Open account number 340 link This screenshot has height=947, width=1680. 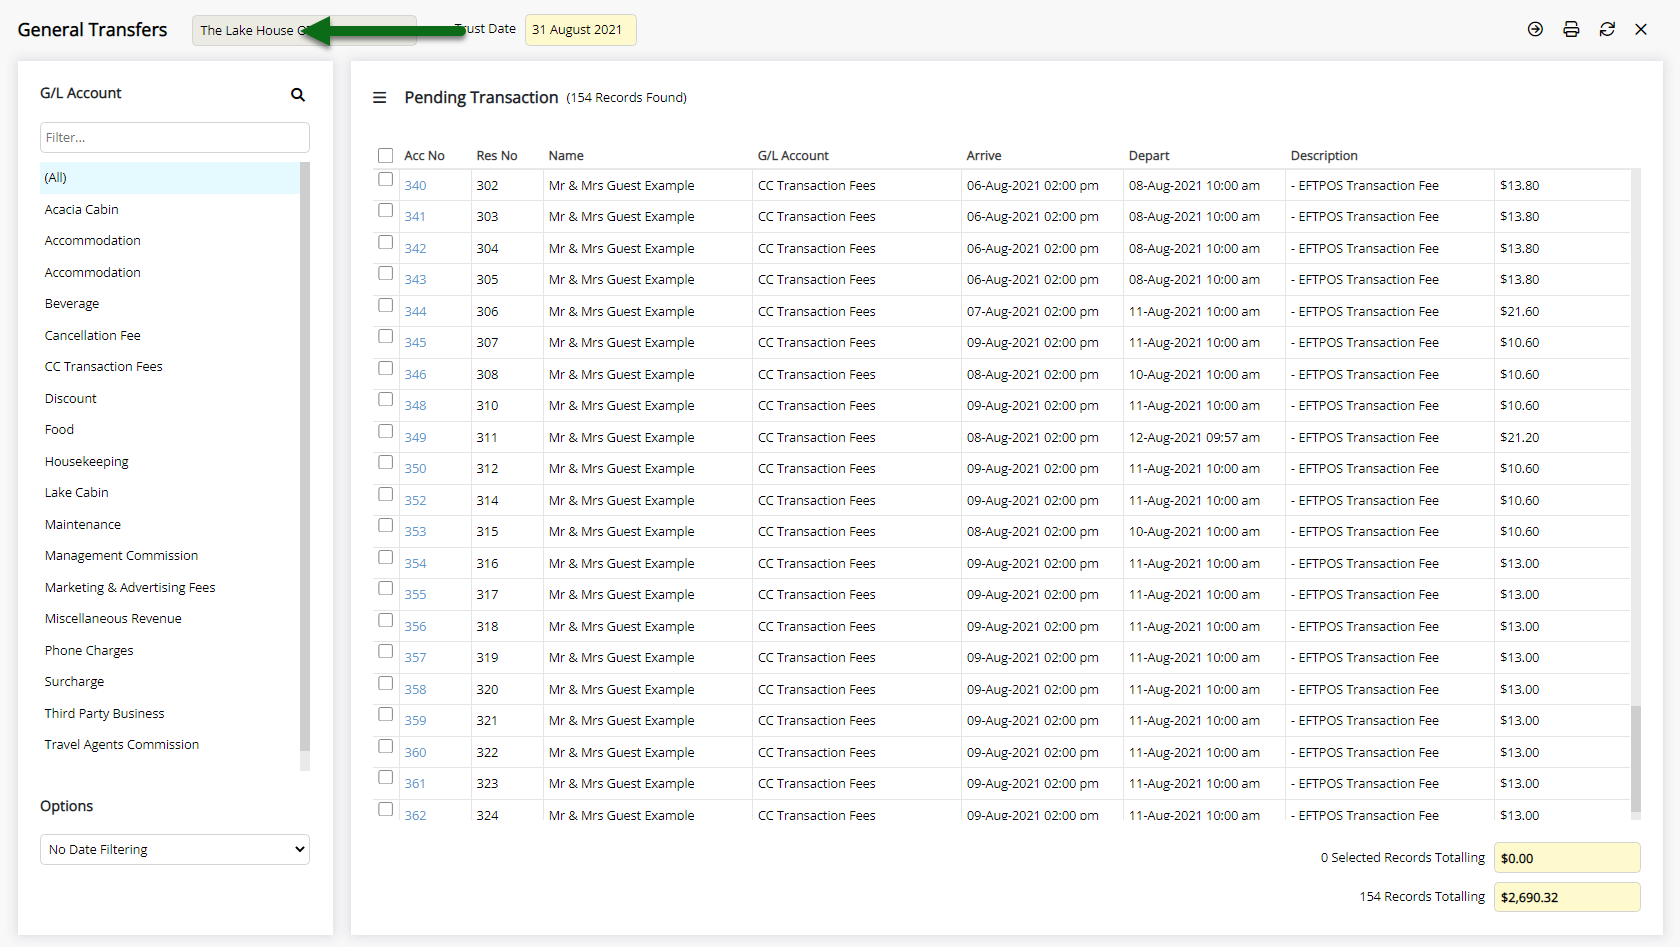click(415, 186)
